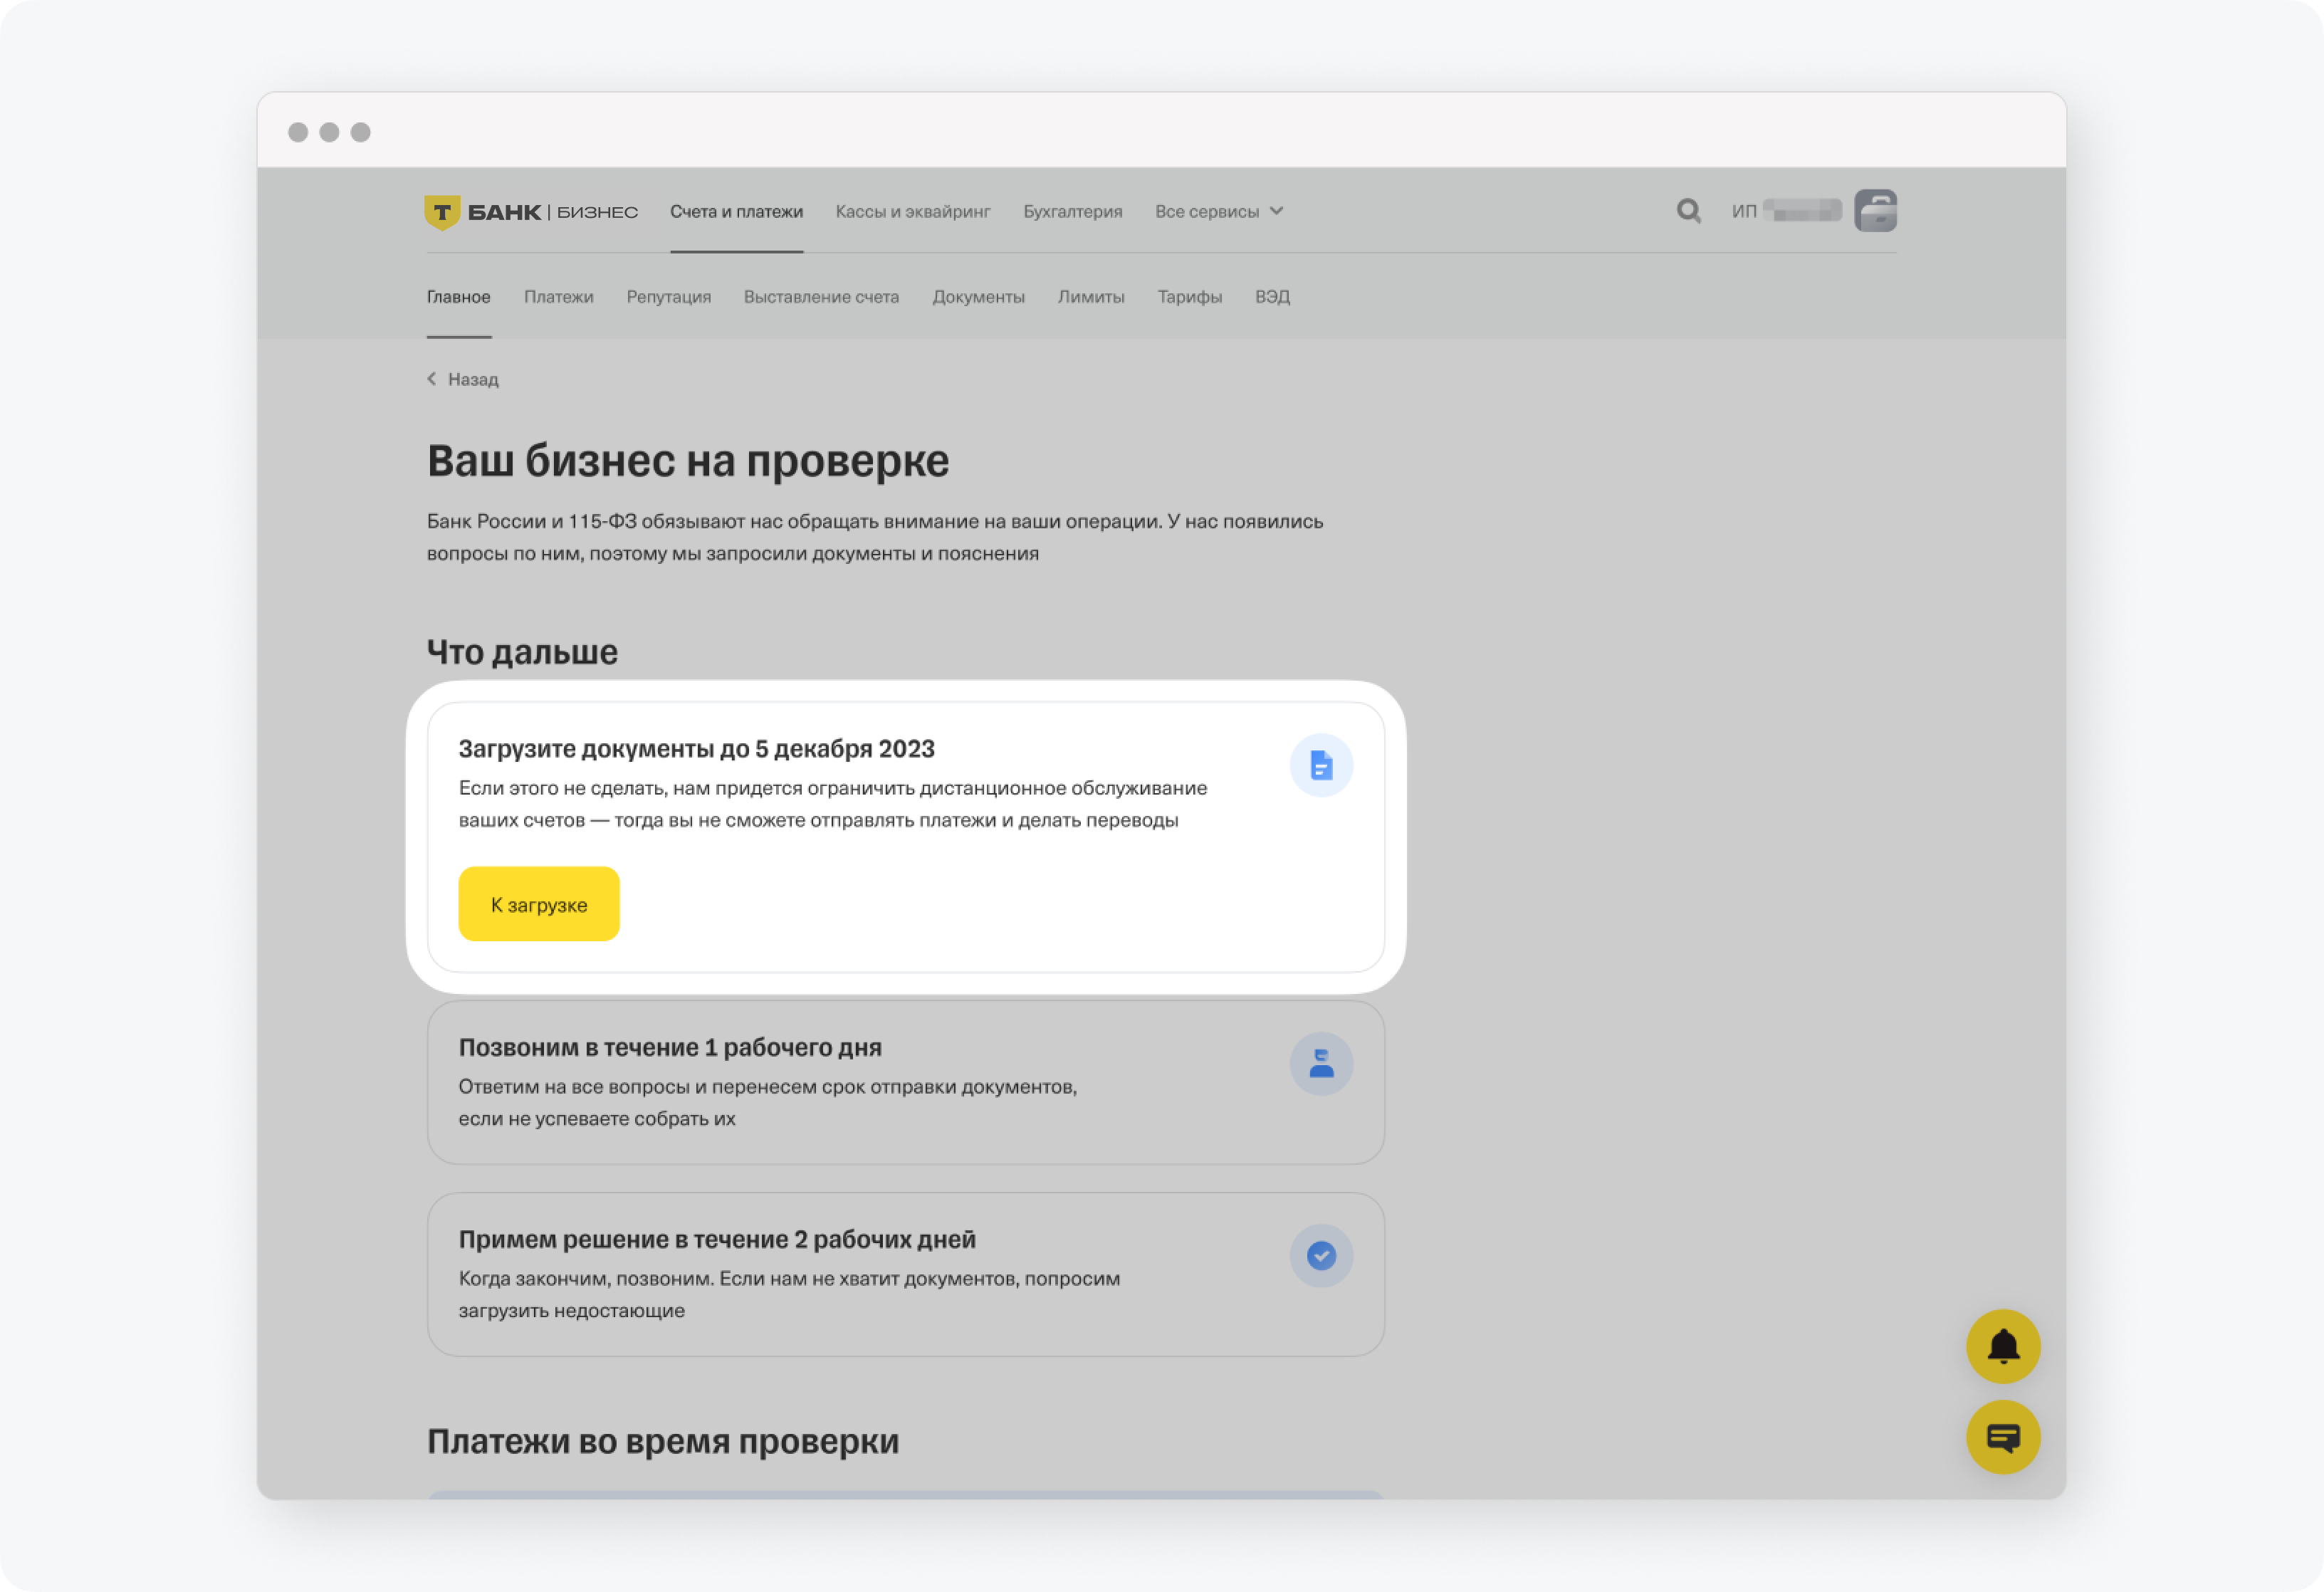Switch to the Репутация tab
The height and width of the screenshot is (1592, 2324).
pos(668,297)
